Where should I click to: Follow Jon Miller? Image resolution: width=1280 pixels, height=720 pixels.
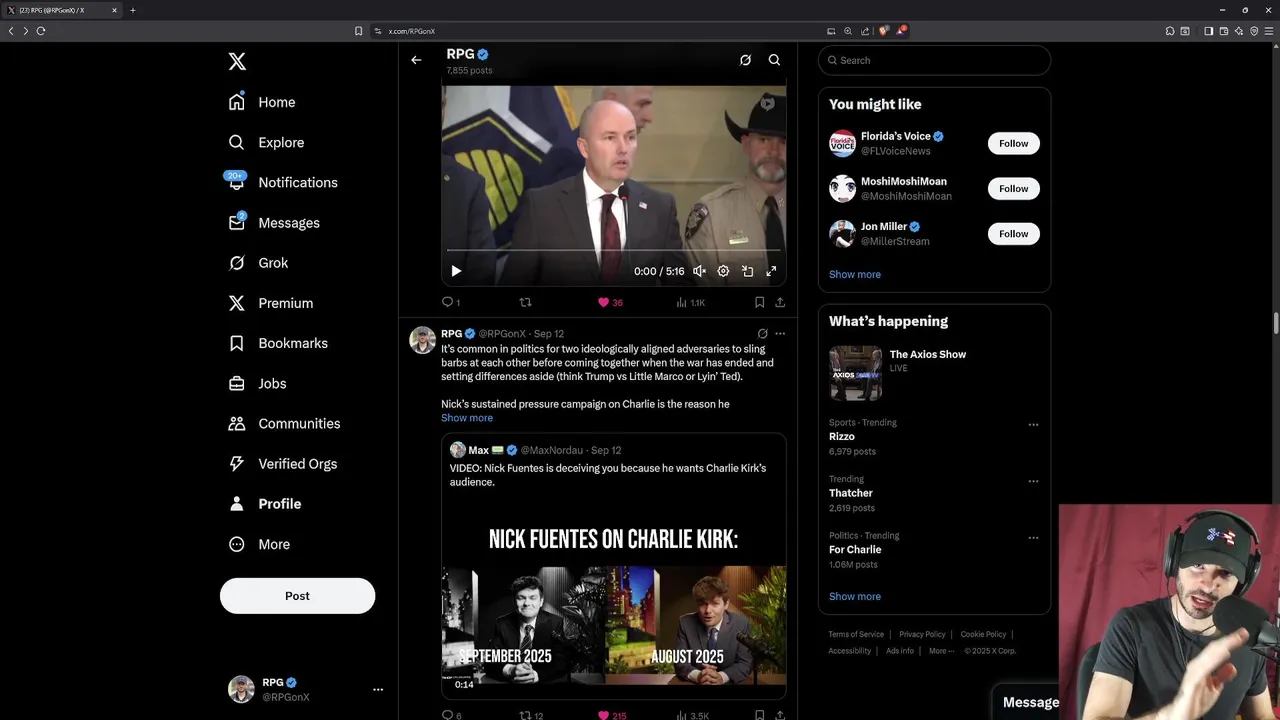pos(1013,233)
